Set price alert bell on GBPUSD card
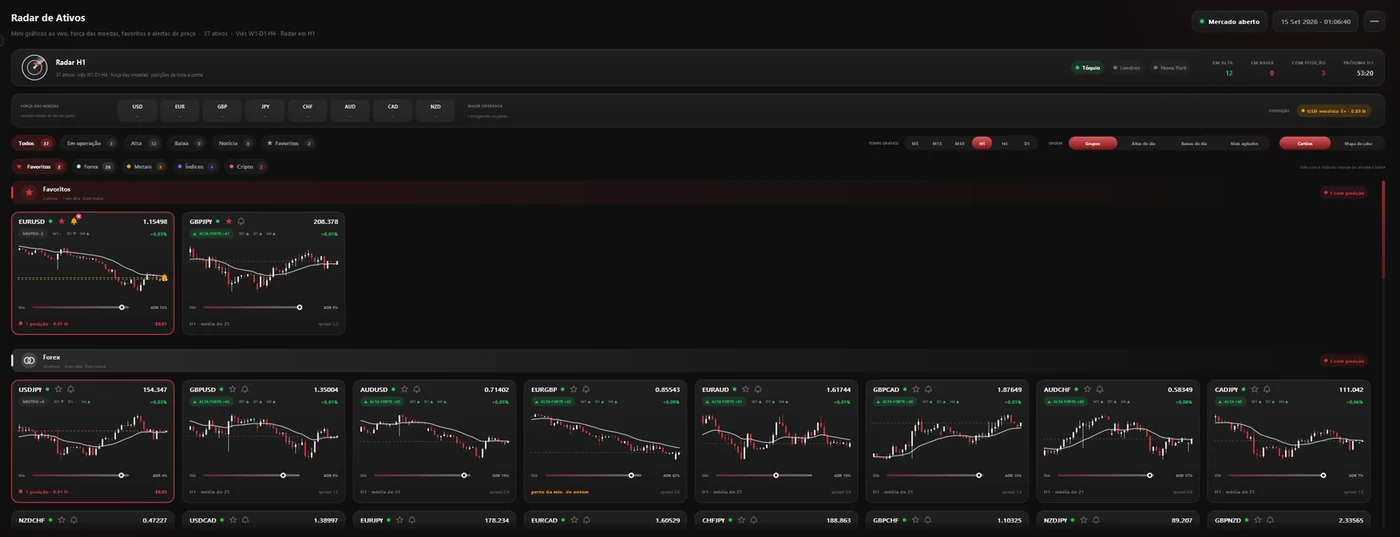Image resolution: width=1400 pixels, height=537 pixels. click(x=244, y=389)
